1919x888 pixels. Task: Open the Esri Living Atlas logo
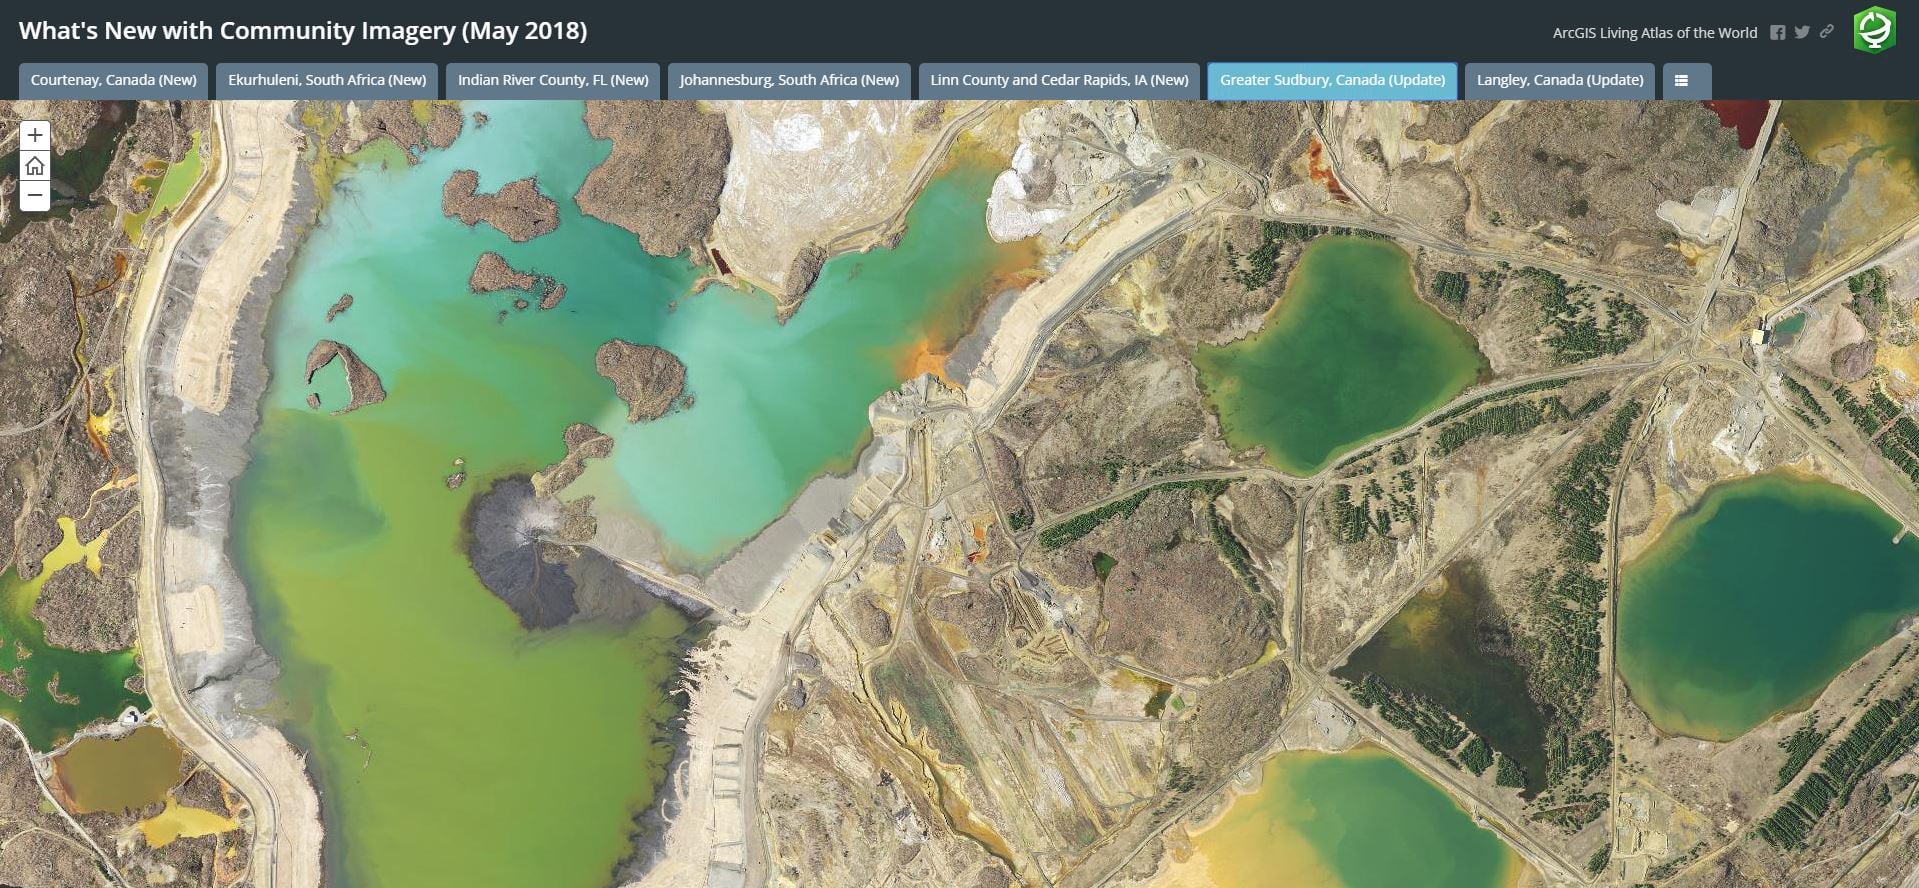pos(1874,29)
